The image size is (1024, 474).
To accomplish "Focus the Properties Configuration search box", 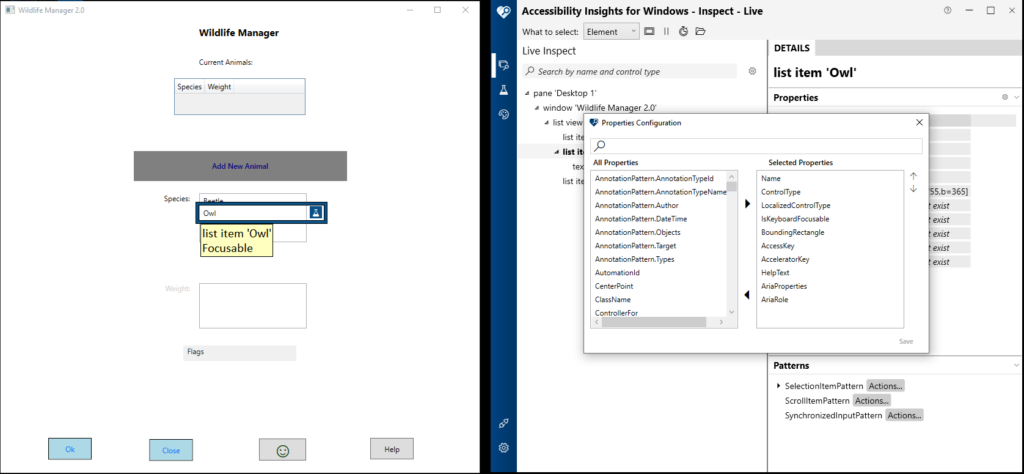I will 756,146.
